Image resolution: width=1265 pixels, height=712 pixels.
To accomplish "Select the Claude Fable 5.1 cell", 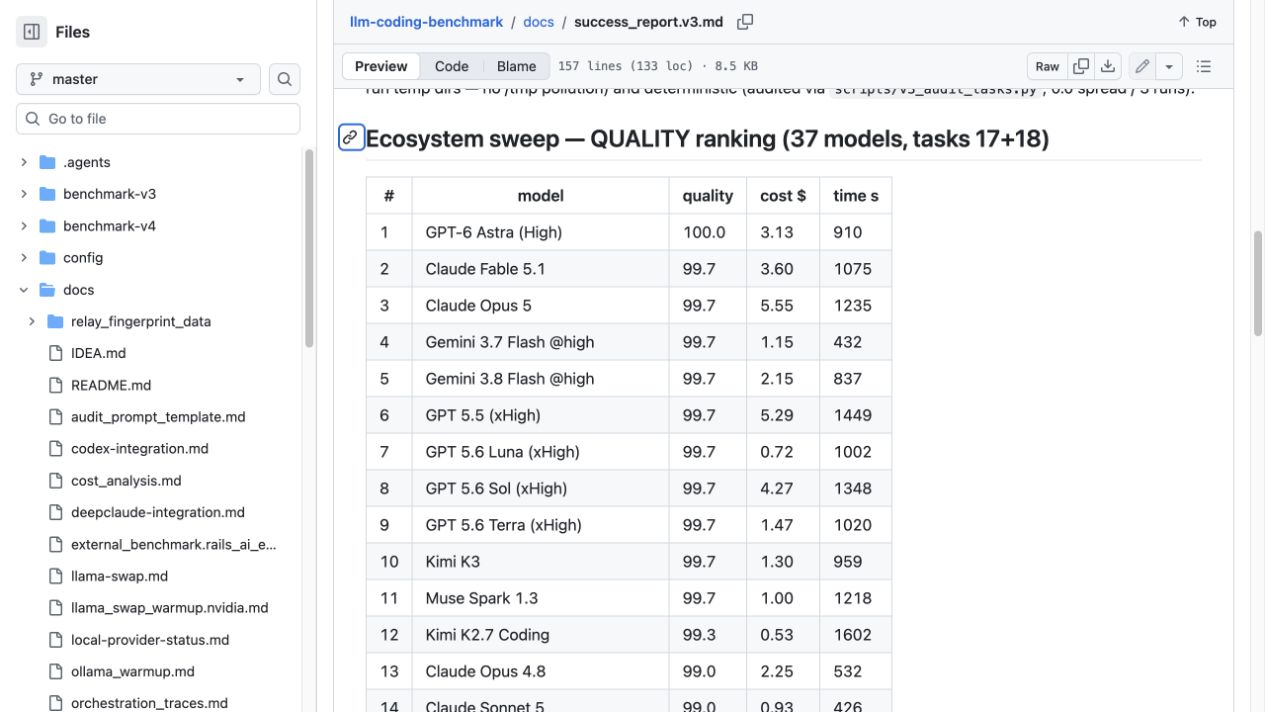I will click(x=541, y=269).
